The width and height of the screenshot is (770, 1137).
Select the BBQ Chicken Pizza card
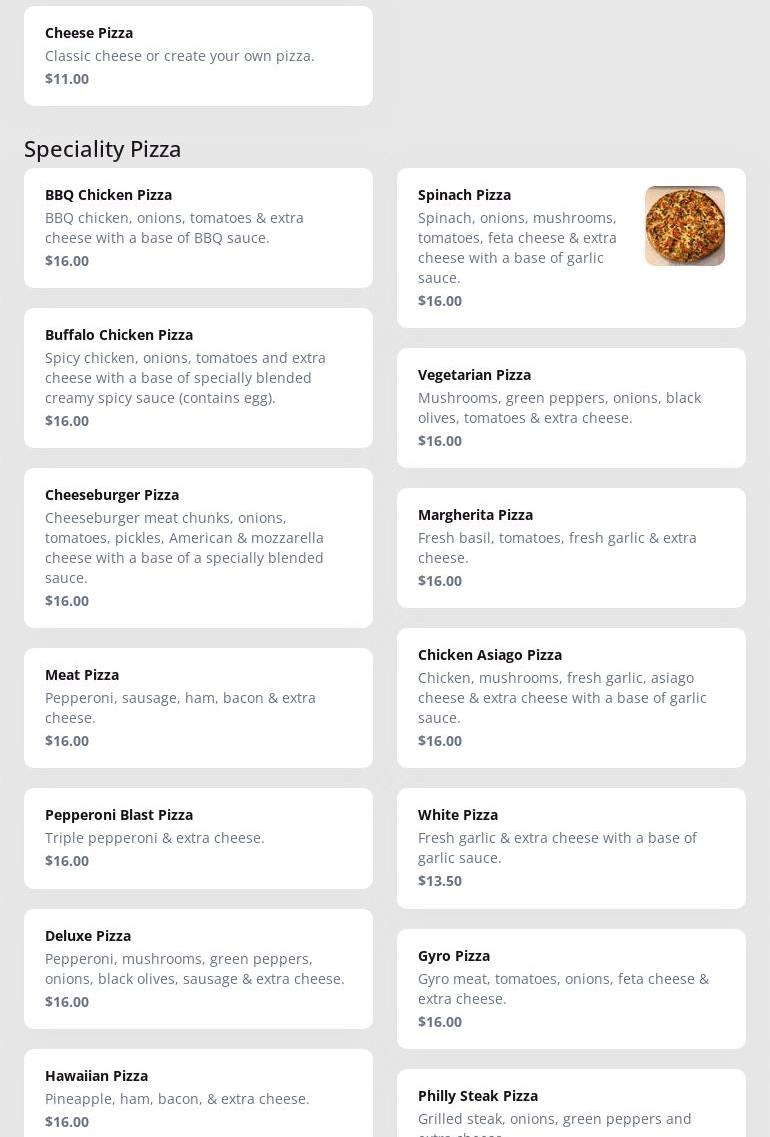coord(198,228)
